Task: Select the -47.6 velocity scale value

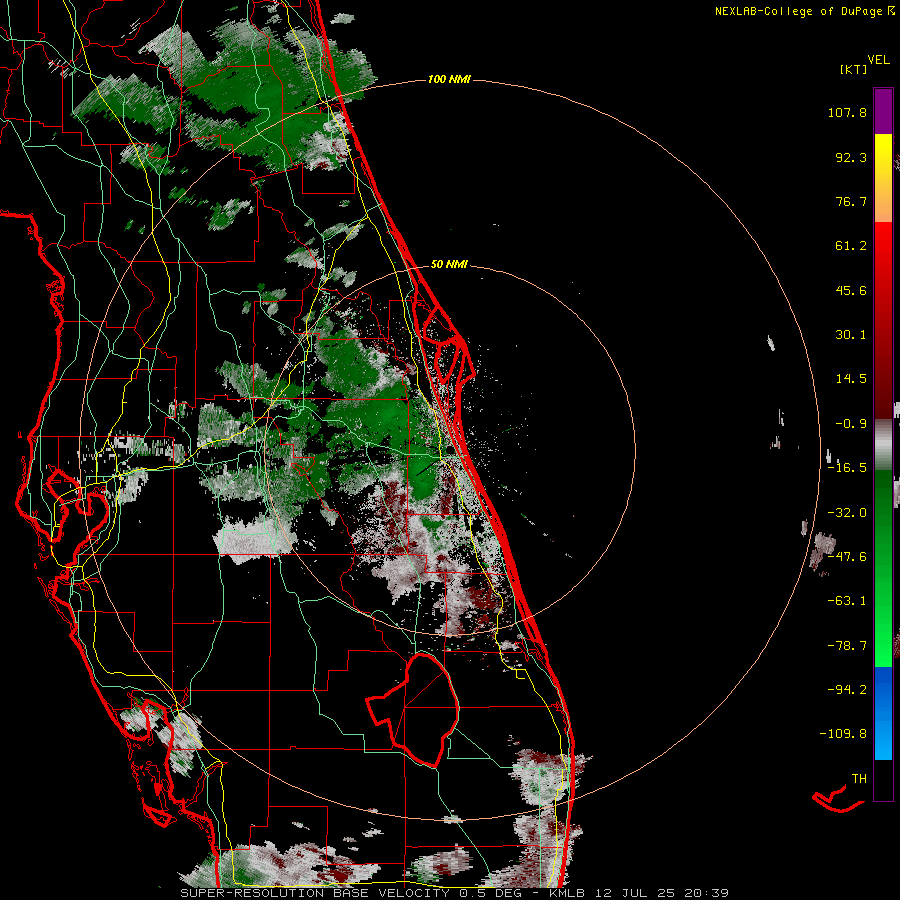Action: point(847,557)
